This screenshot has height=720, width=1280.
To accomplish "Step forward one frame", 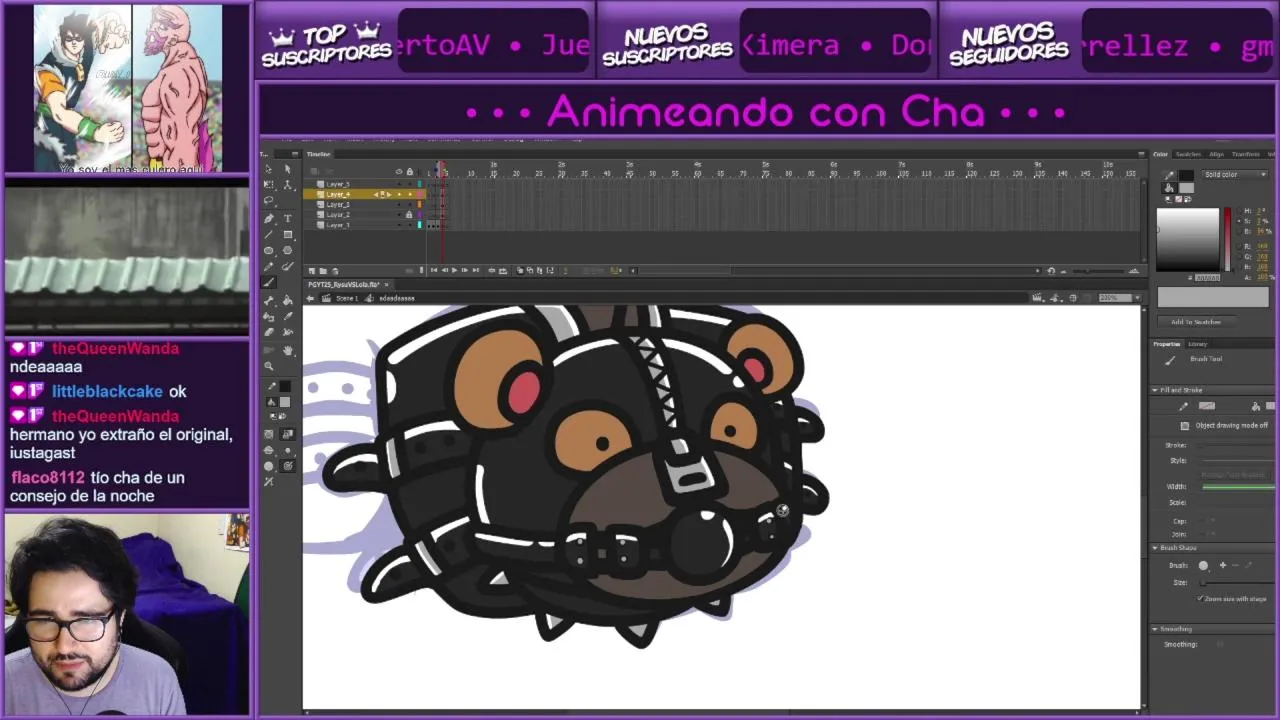I will click(465, 270).
